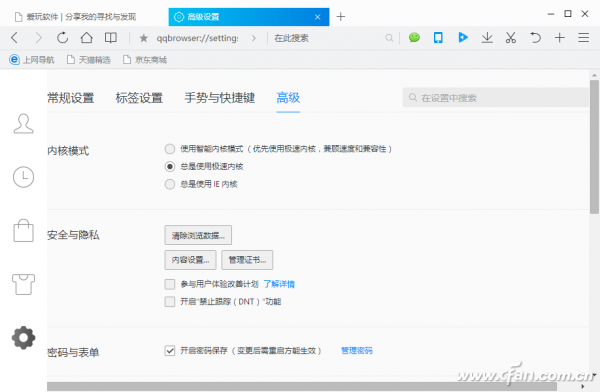Open the 京东商城 bookmark
The height and width of the screenshot is (392, 600).
click(x=145, y=60)
